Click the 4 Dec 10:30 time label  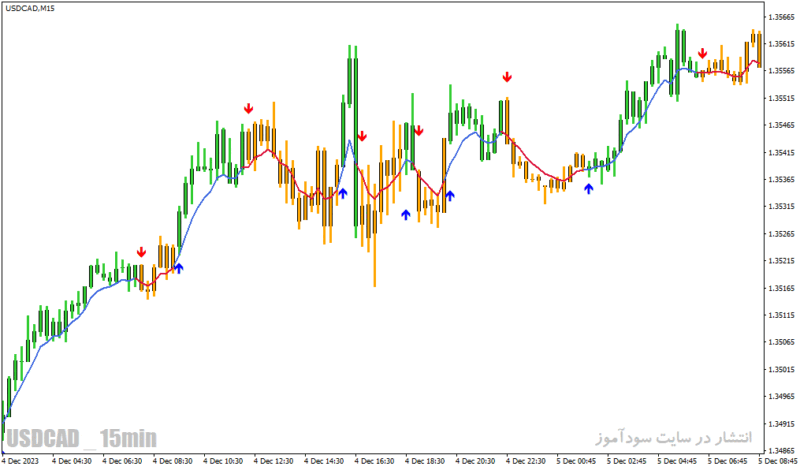(223, 461)
